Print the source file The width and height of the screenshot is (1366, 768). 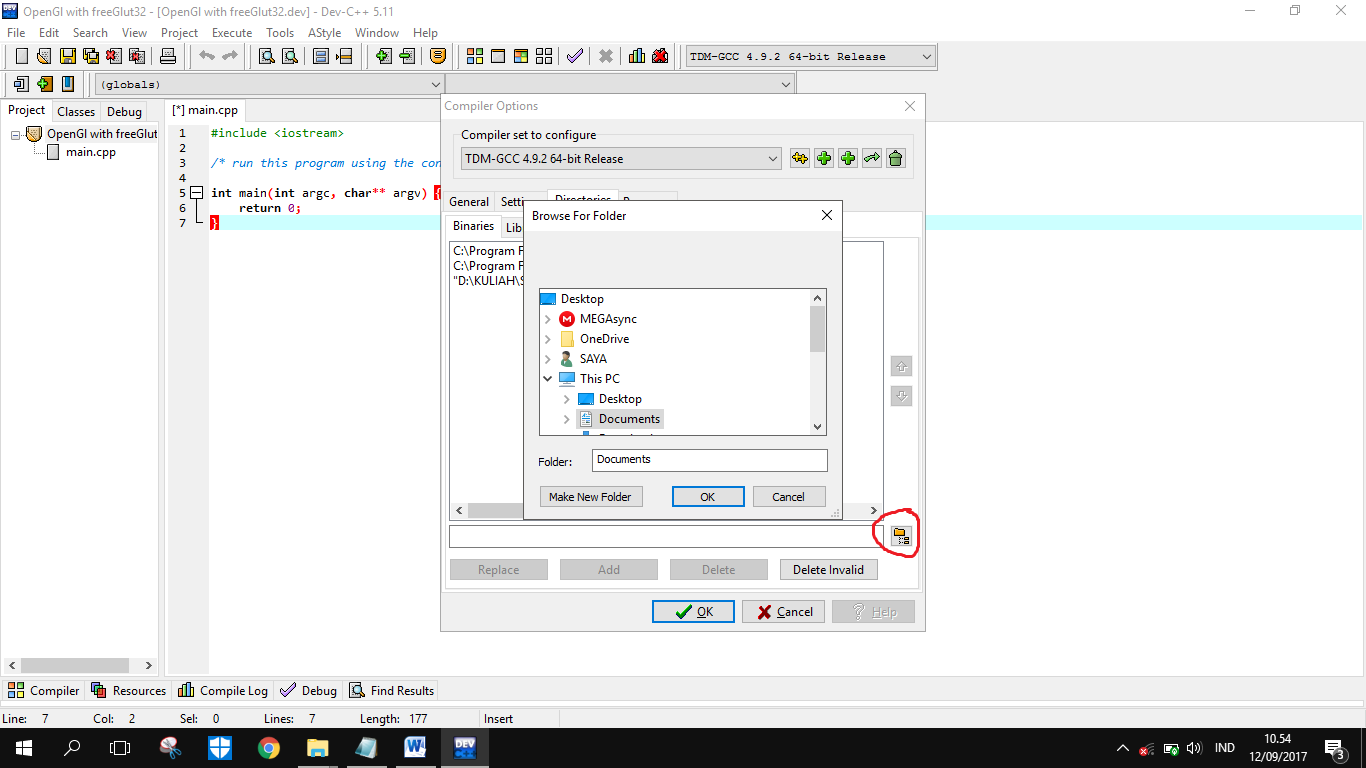pyautogui.click(x=168, y=56)
